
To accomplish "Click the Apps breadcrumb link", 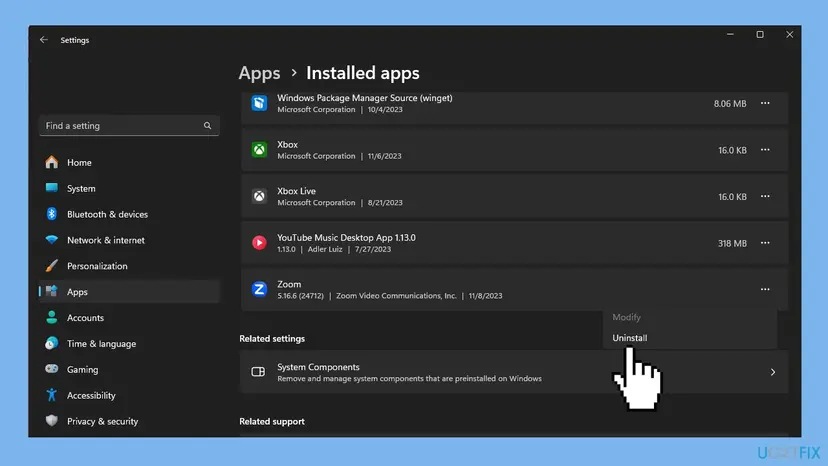I will click(x=259, y=73).
